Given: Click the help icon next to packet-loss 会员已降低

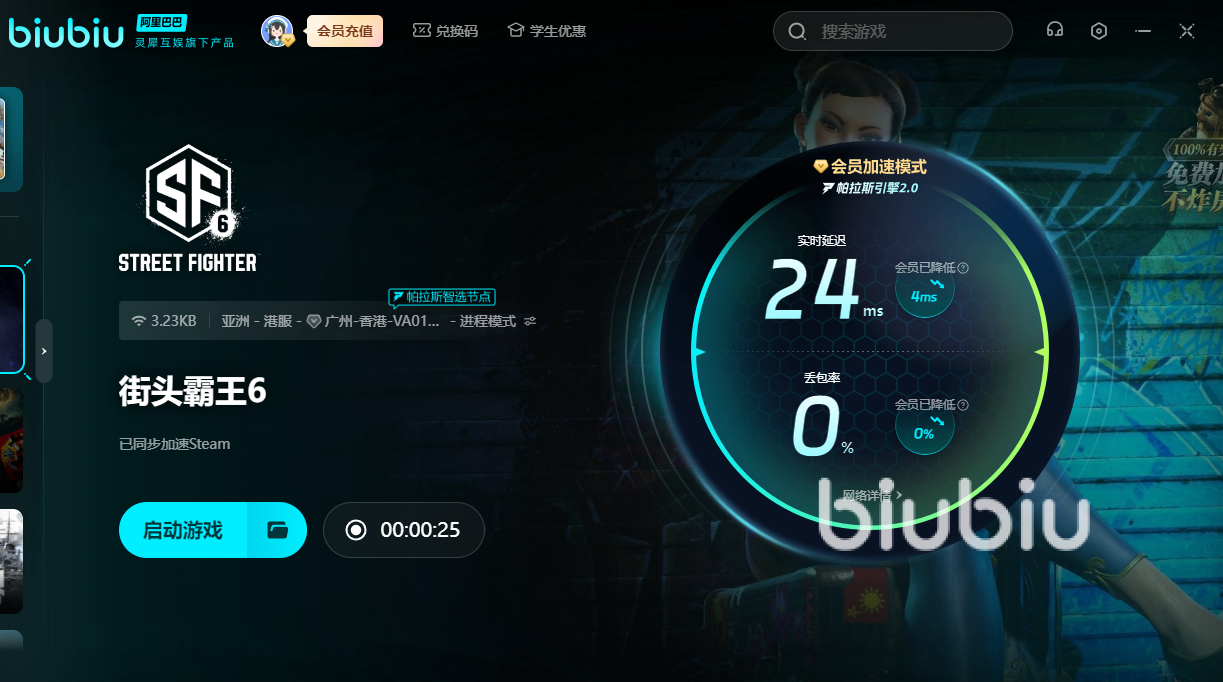Looking at the screenshot, I should pyautogui.click(x=963, y=405).
